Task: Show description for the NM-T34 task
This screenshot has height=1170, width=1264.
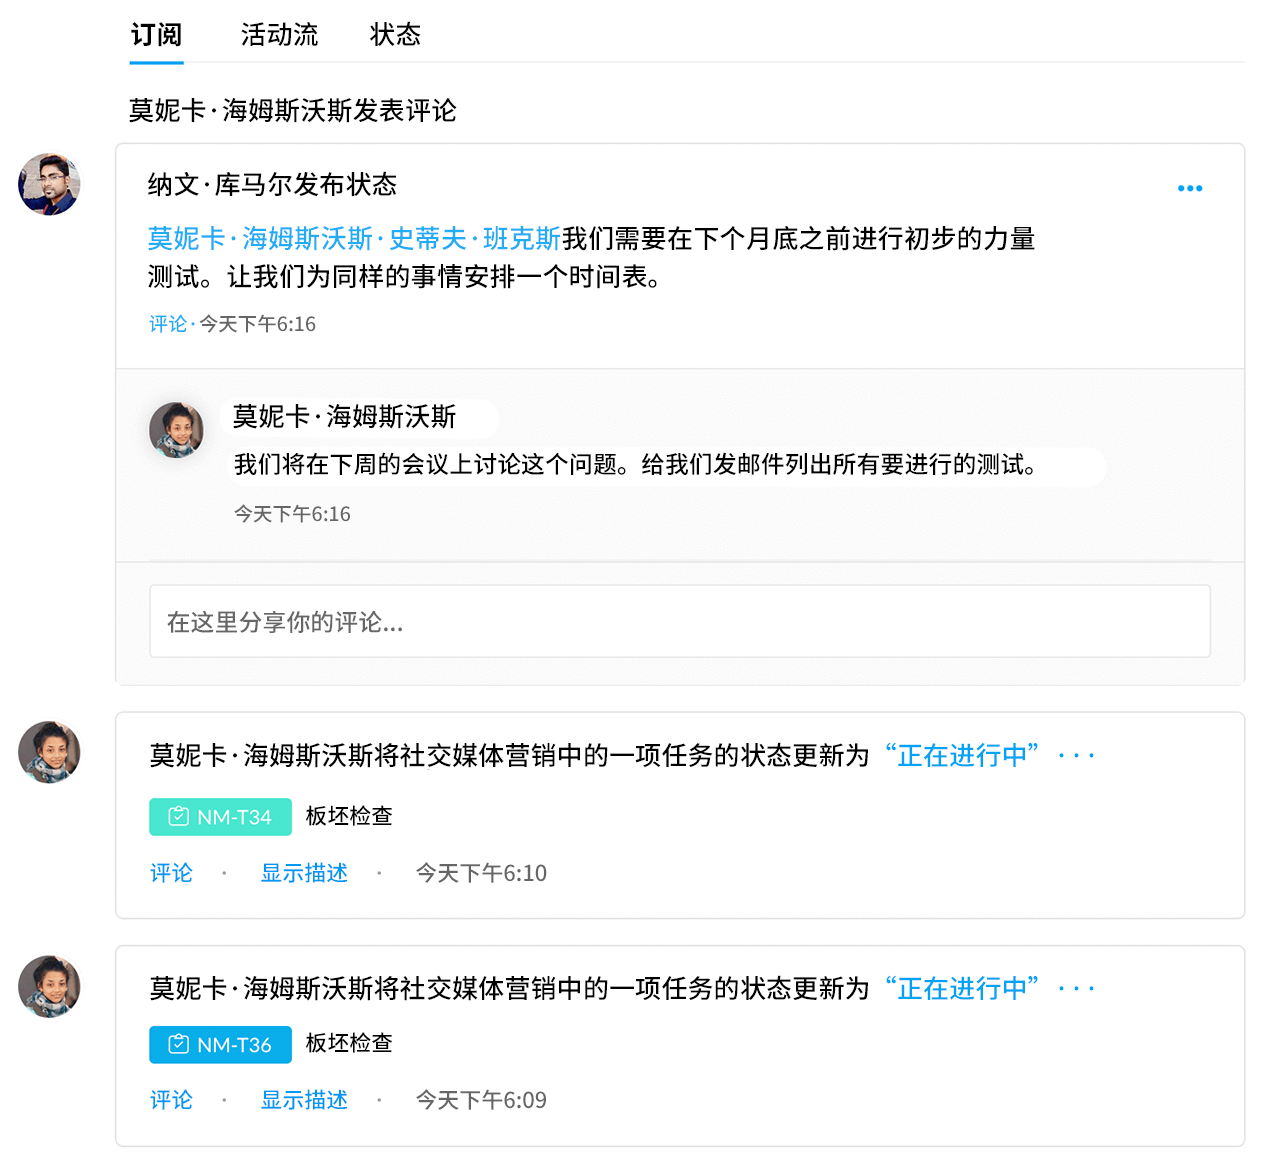Action: tap(304, 873)
